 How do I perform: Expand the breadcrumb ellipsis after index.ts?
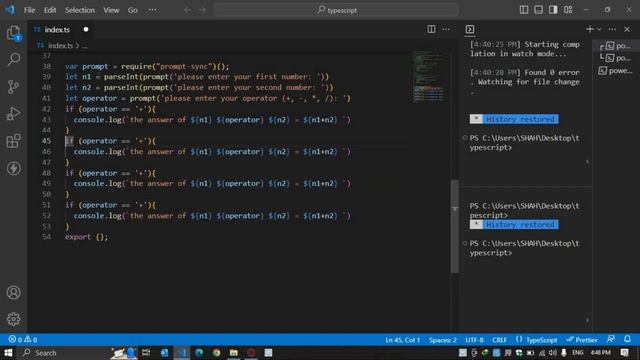pos(84,46)
